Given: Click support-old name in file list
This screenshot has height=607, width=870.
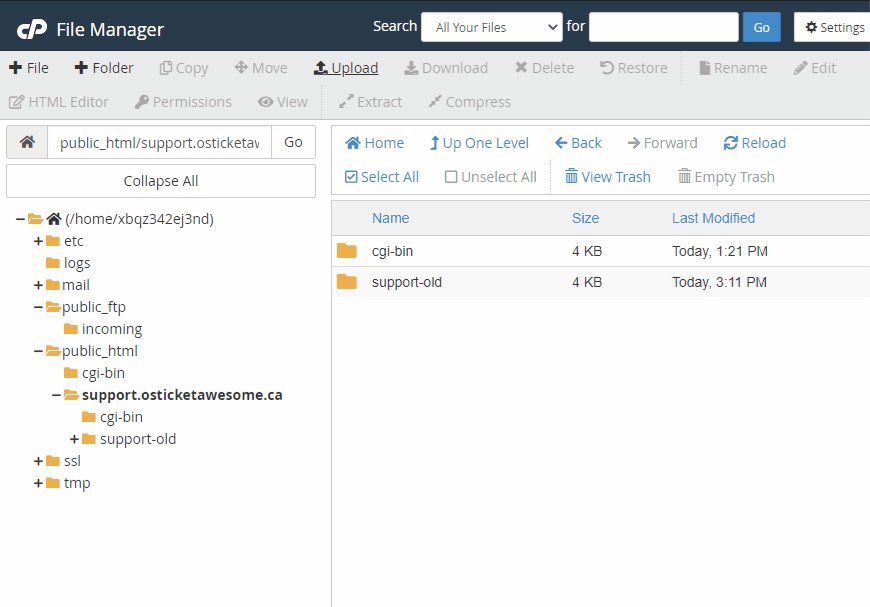Looking at the screenshot, I should click(407, 282).
